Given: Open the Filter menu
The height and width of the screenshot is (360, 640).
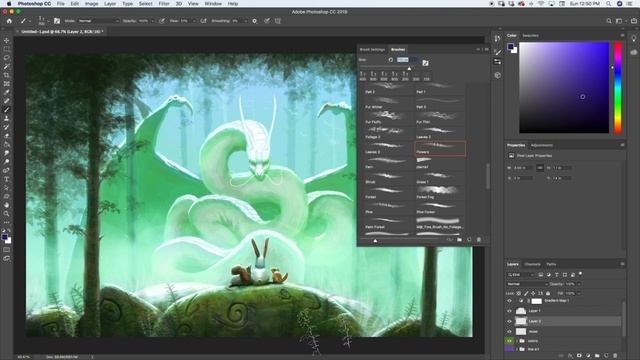Looking at the screenshot, I should [x=164, y=4].
